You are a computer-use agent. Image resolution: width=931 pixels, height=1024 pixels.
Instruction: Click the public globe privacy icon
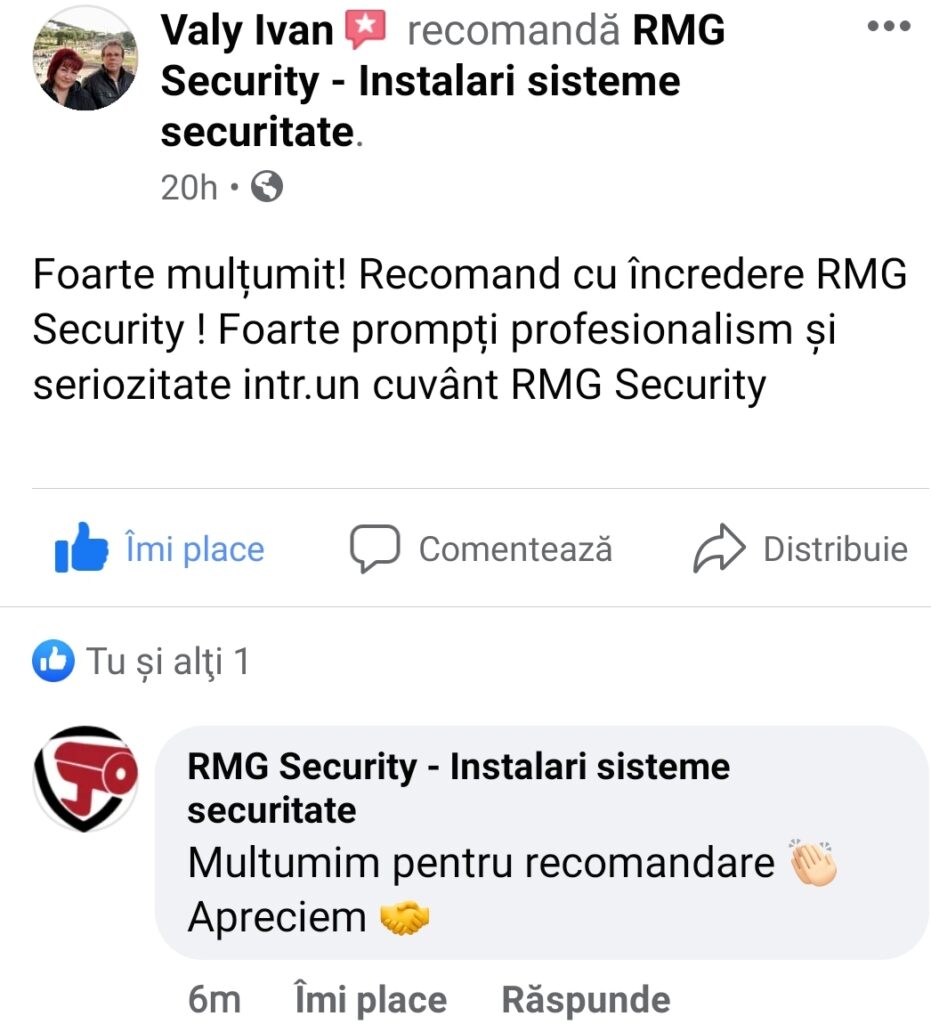coord(267,187)
